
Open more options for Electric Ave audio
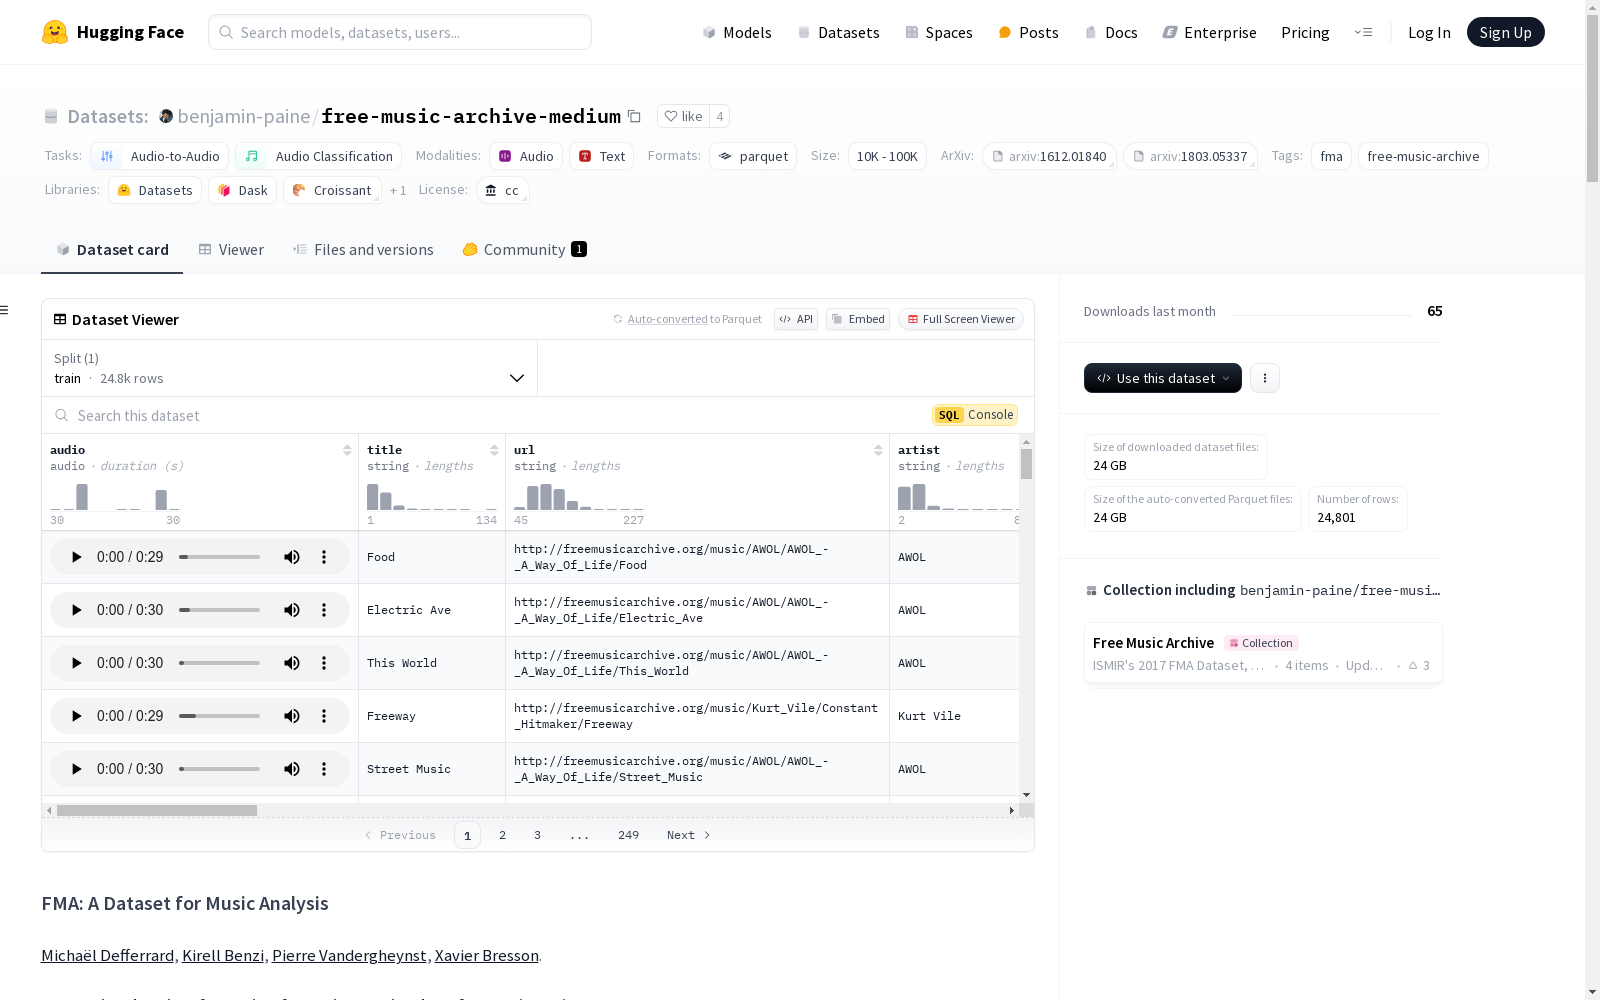click(x=324, y=610)
